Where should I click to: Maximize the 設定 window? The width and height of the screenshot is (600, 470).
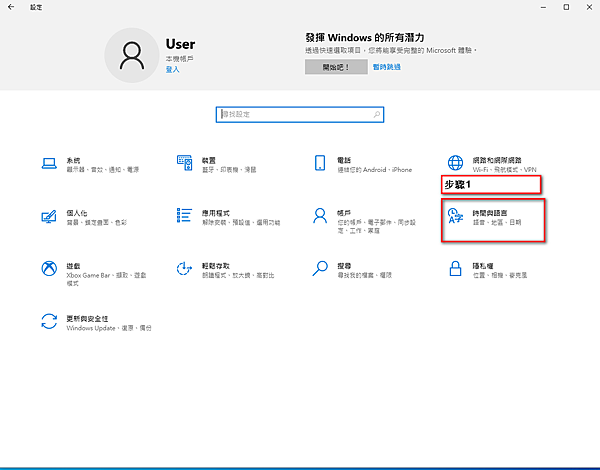pyautogui.click(x=566, y=7)
